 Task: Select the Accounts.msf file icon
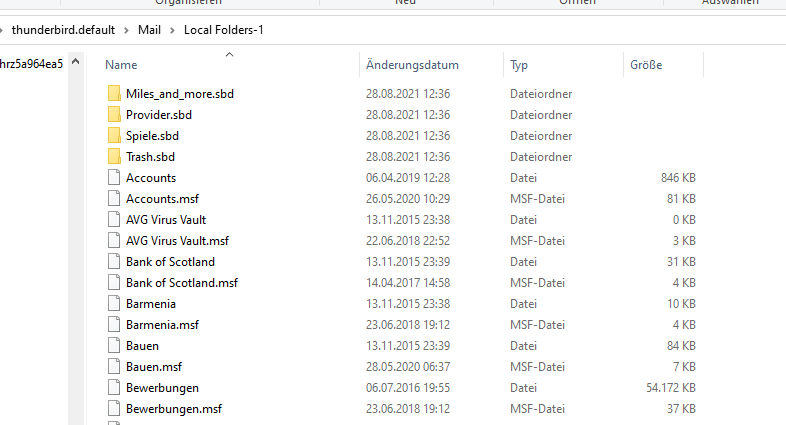pos(114,199)
